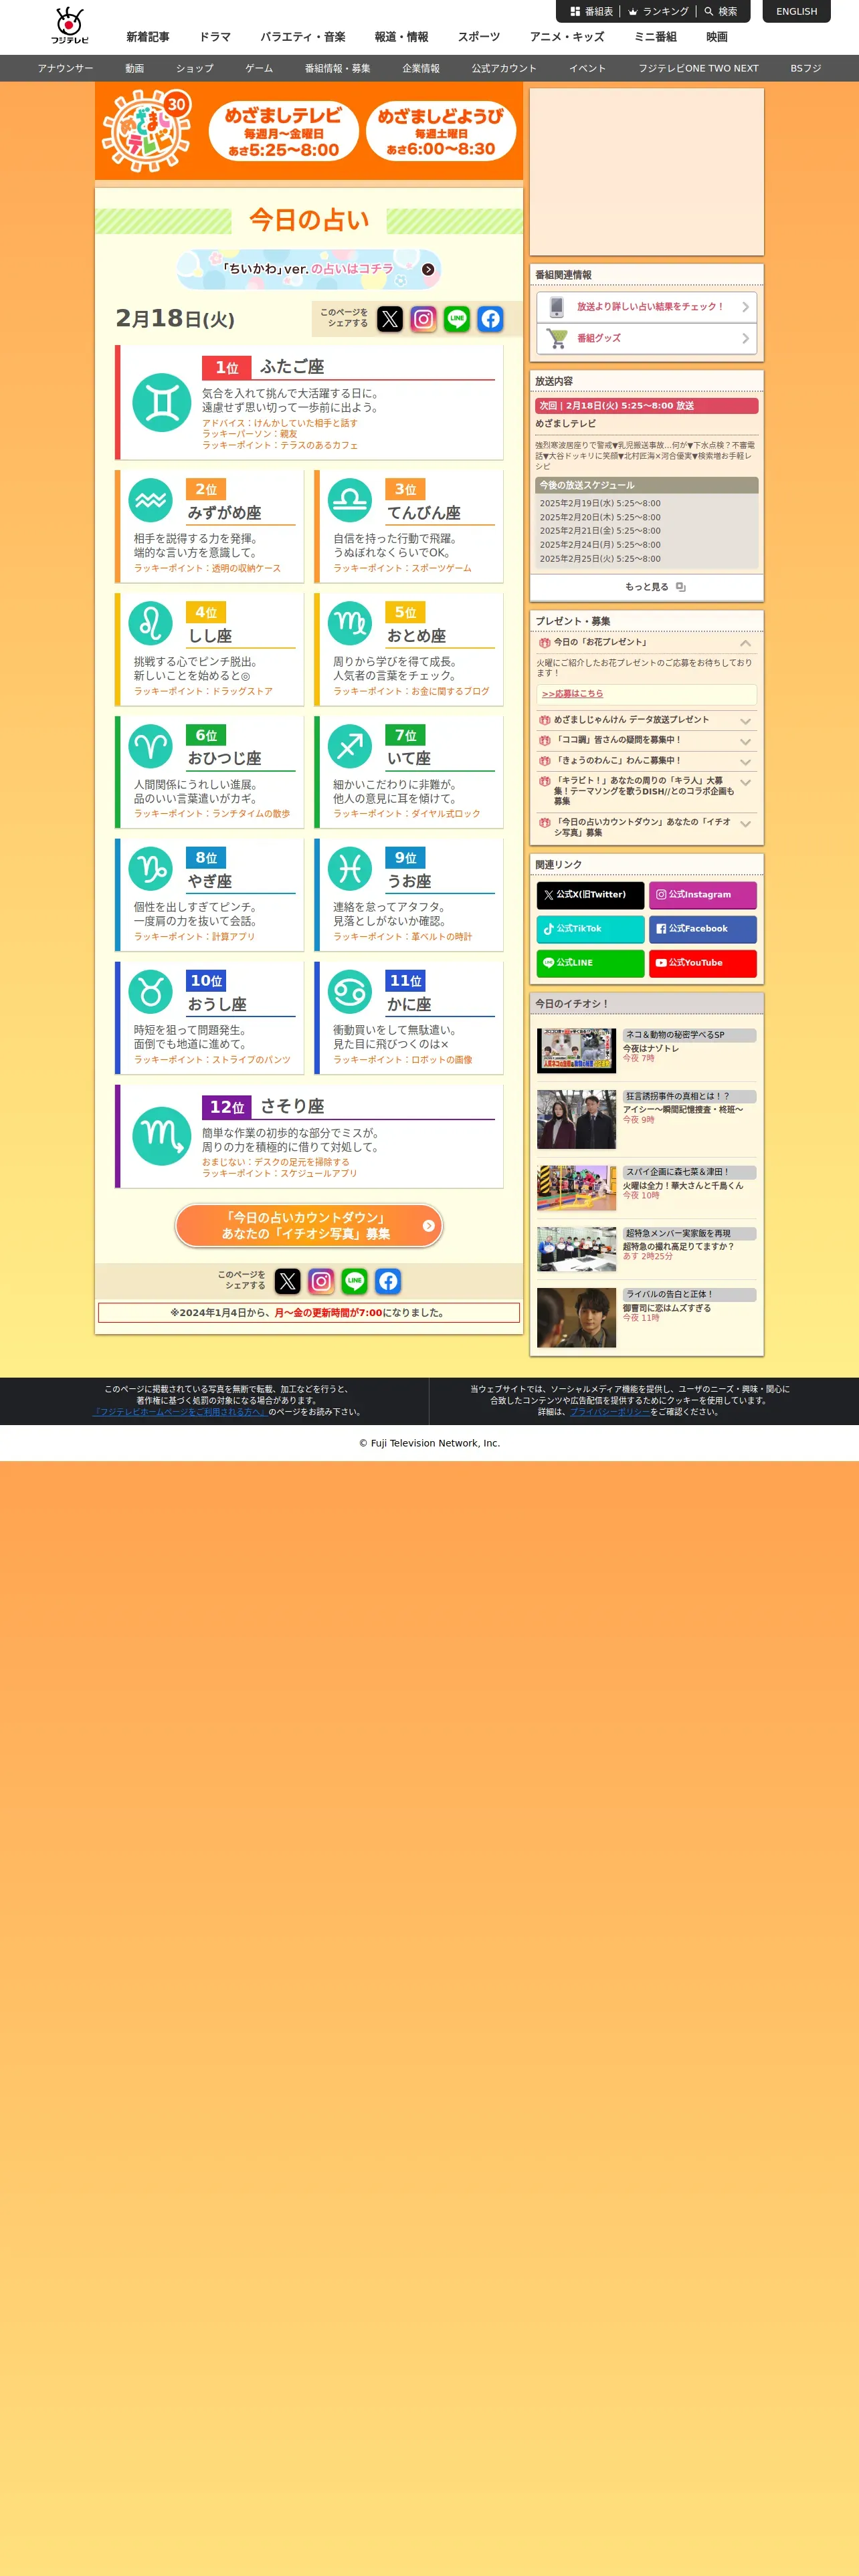Click the しし座 Leo icon
This screenshot has width=859, height=2576.
151,623
